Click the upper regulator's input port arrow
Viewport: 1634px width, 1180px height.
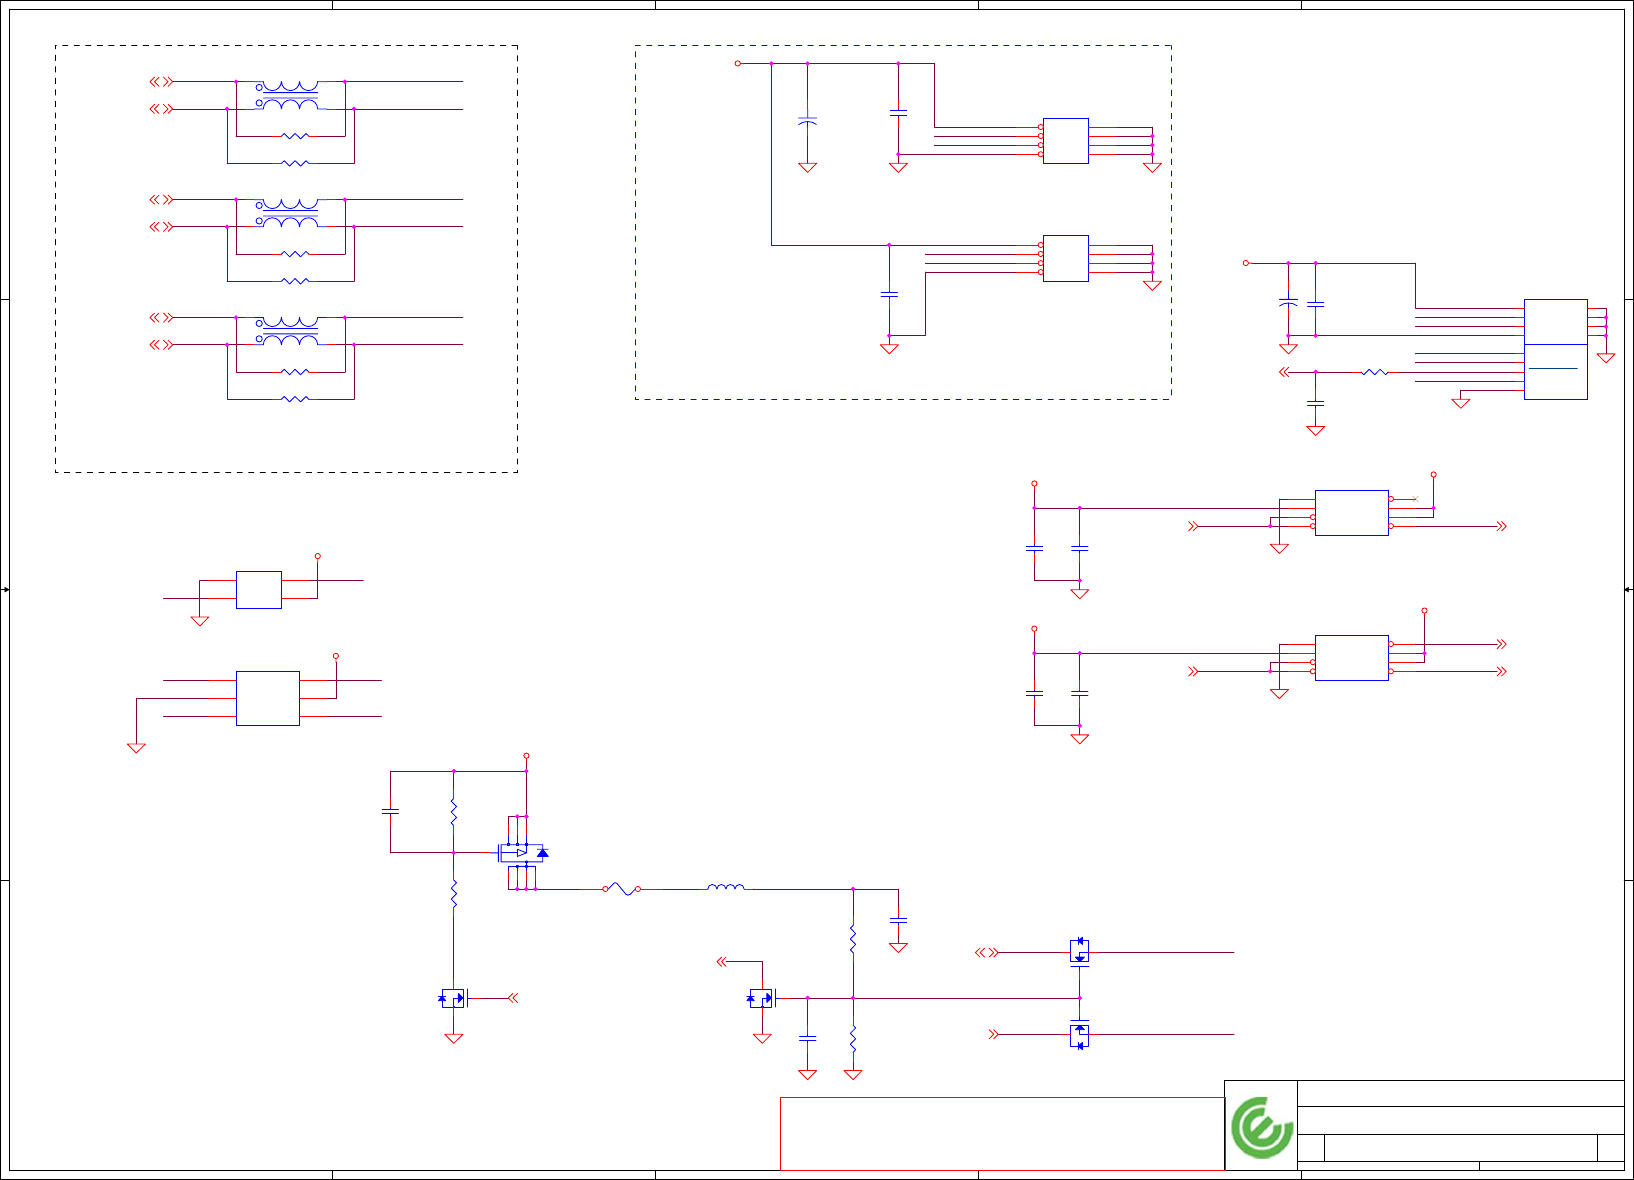pos(1193,526)
